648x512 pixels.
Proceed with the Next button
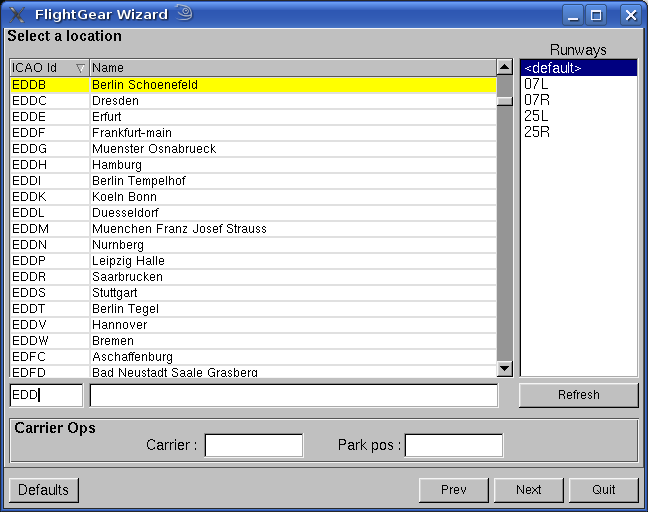[529, 490]
